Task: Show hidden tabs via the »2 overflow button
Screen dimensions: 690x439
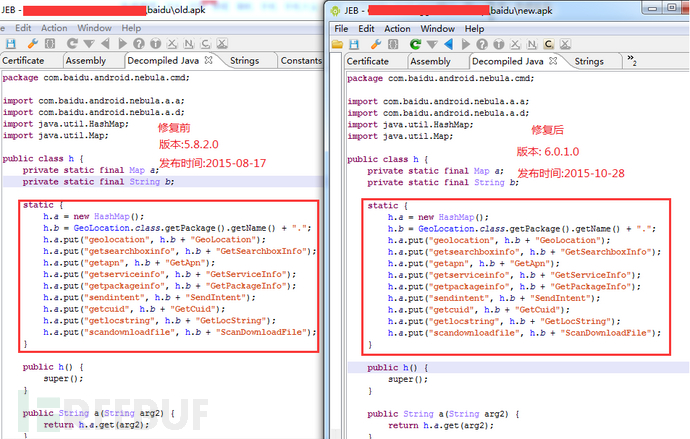Action: pos(632,61)
